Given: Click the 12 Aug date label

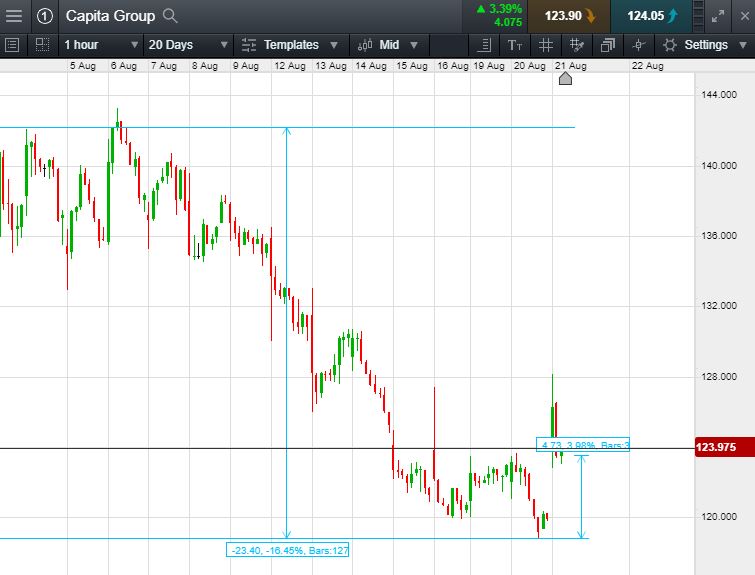Looking at the screenshot, I should tap(290, 66).
